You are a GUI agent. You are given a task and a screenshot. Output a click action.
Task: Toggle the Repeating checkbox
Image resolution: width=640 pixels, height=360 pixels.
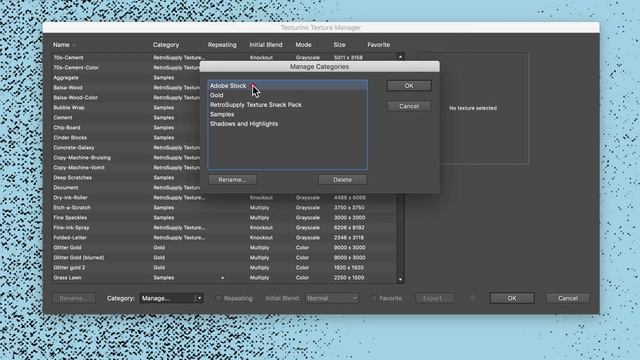point(218,298)
